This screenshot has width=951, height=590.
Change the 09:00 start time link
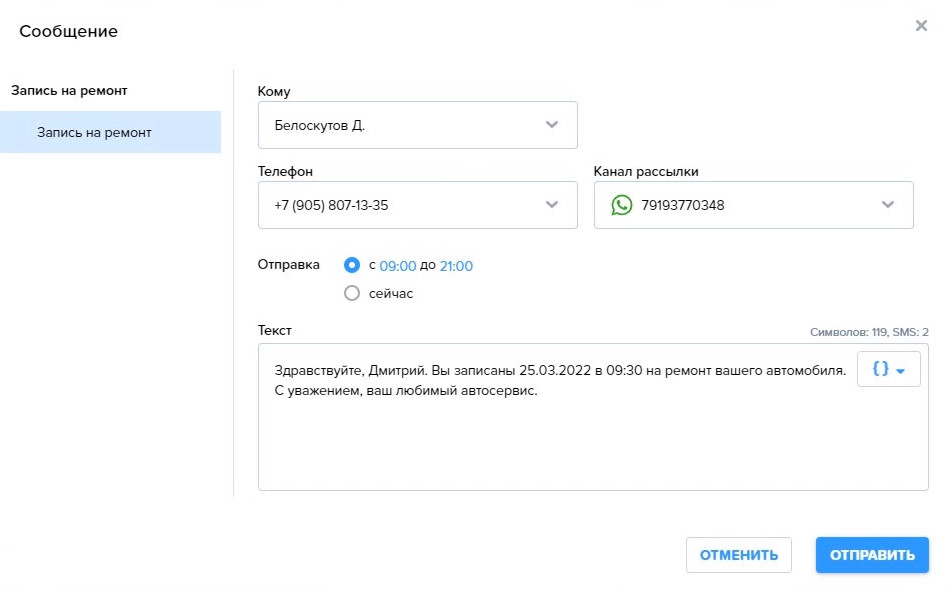click(397, 266)
